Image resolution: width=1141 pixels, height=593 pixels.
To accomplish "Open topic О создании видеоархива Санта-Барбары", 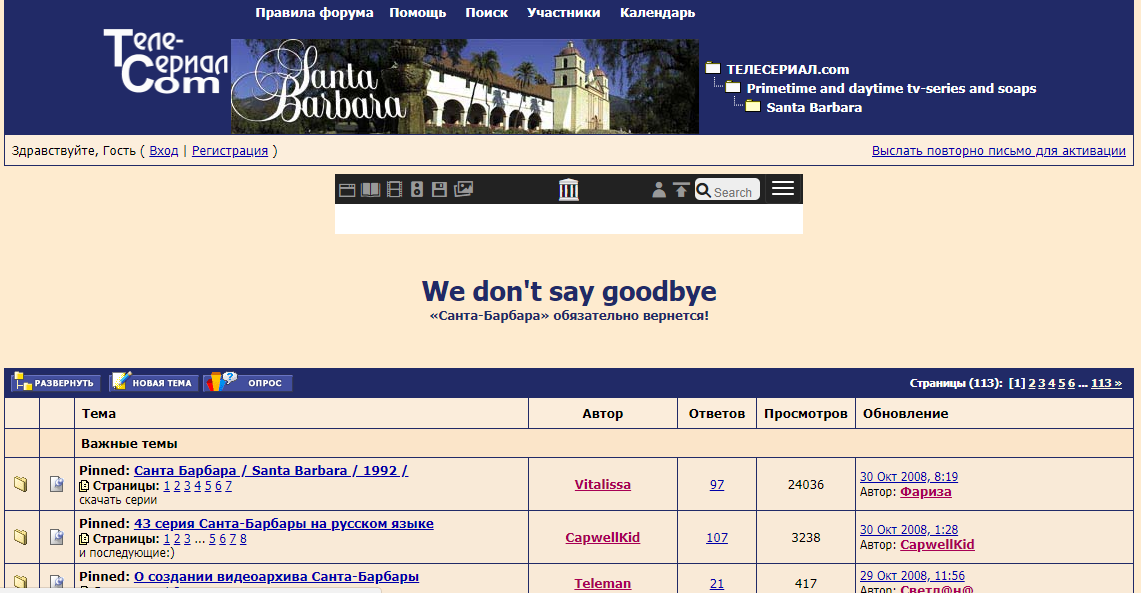I will click(277, 576).
